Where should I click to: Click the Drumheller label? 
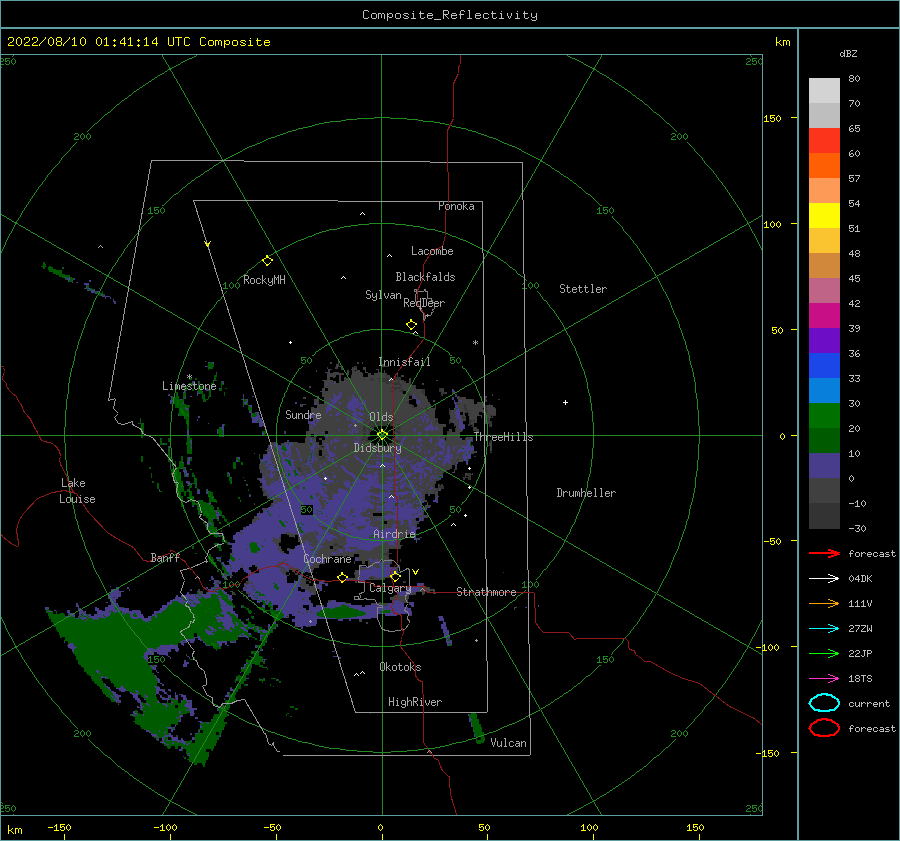click(586, 493)
